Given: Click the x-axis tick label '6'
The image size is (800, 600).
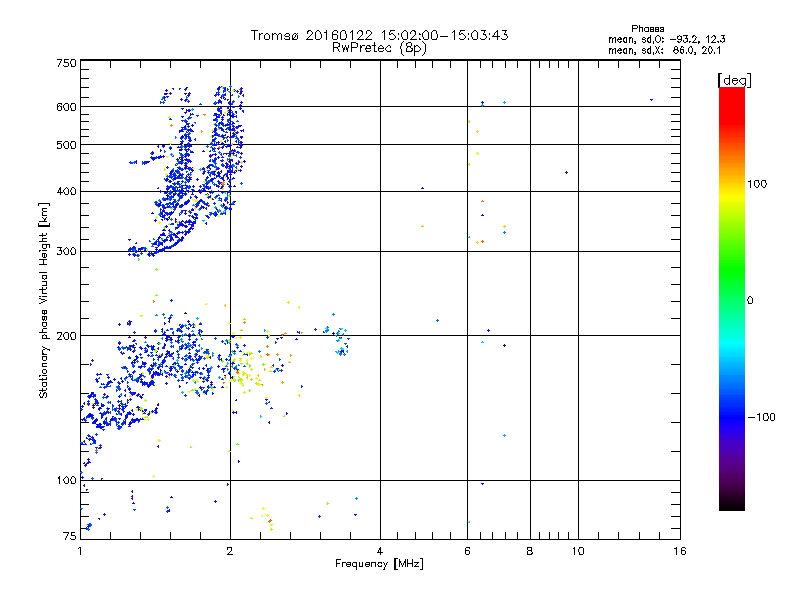Looking at the screenshot, I should tap(467, 551).
